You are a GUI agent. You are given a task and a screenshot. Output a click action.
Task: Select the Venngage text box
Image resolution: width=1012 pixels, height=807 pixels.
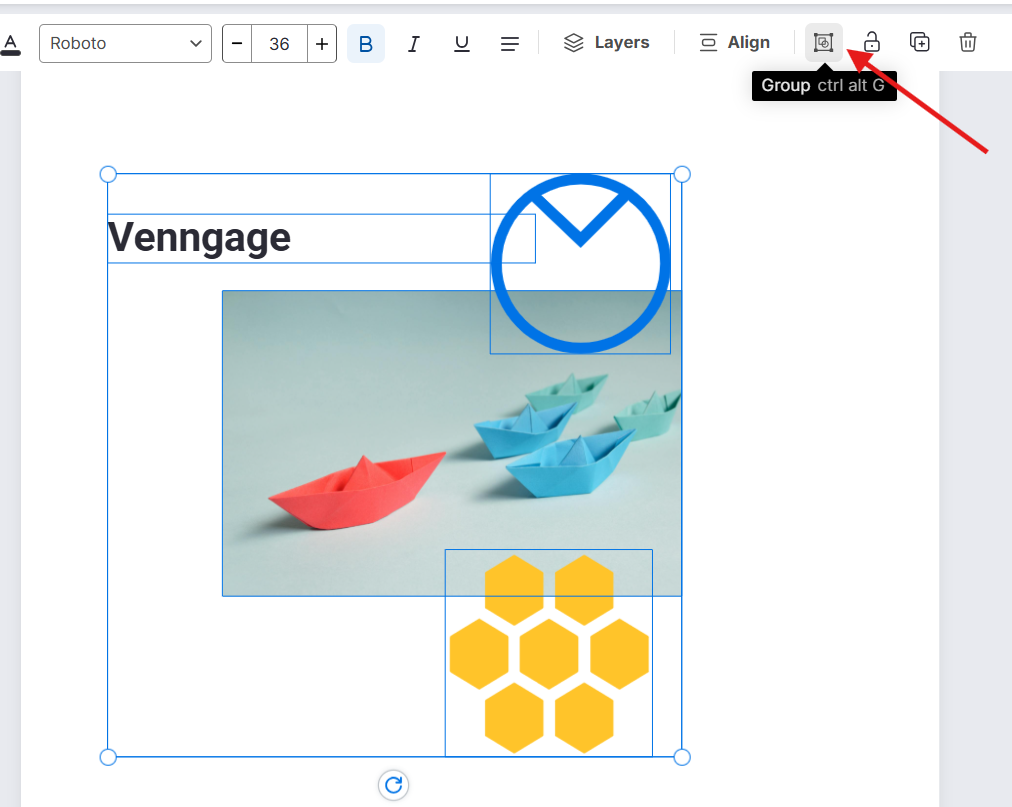pos(200,238)
